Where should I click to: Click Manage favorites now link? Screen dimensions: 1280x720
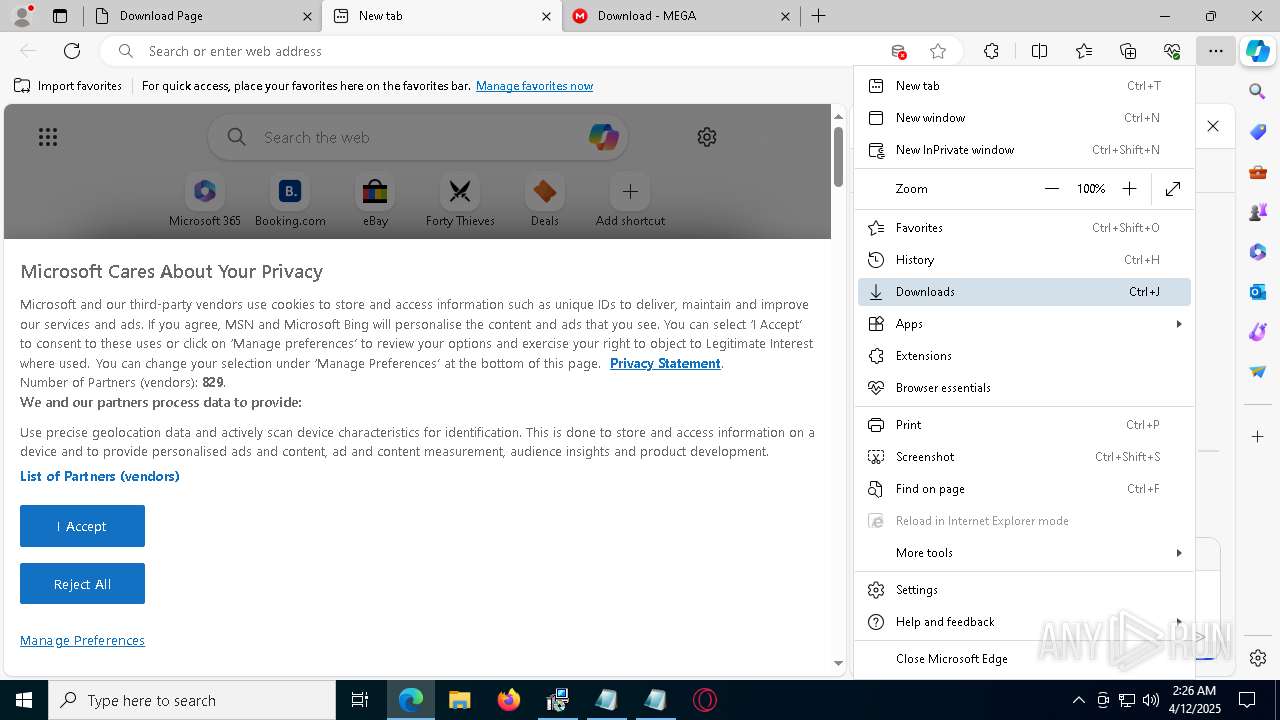click(x=534, y=86)
